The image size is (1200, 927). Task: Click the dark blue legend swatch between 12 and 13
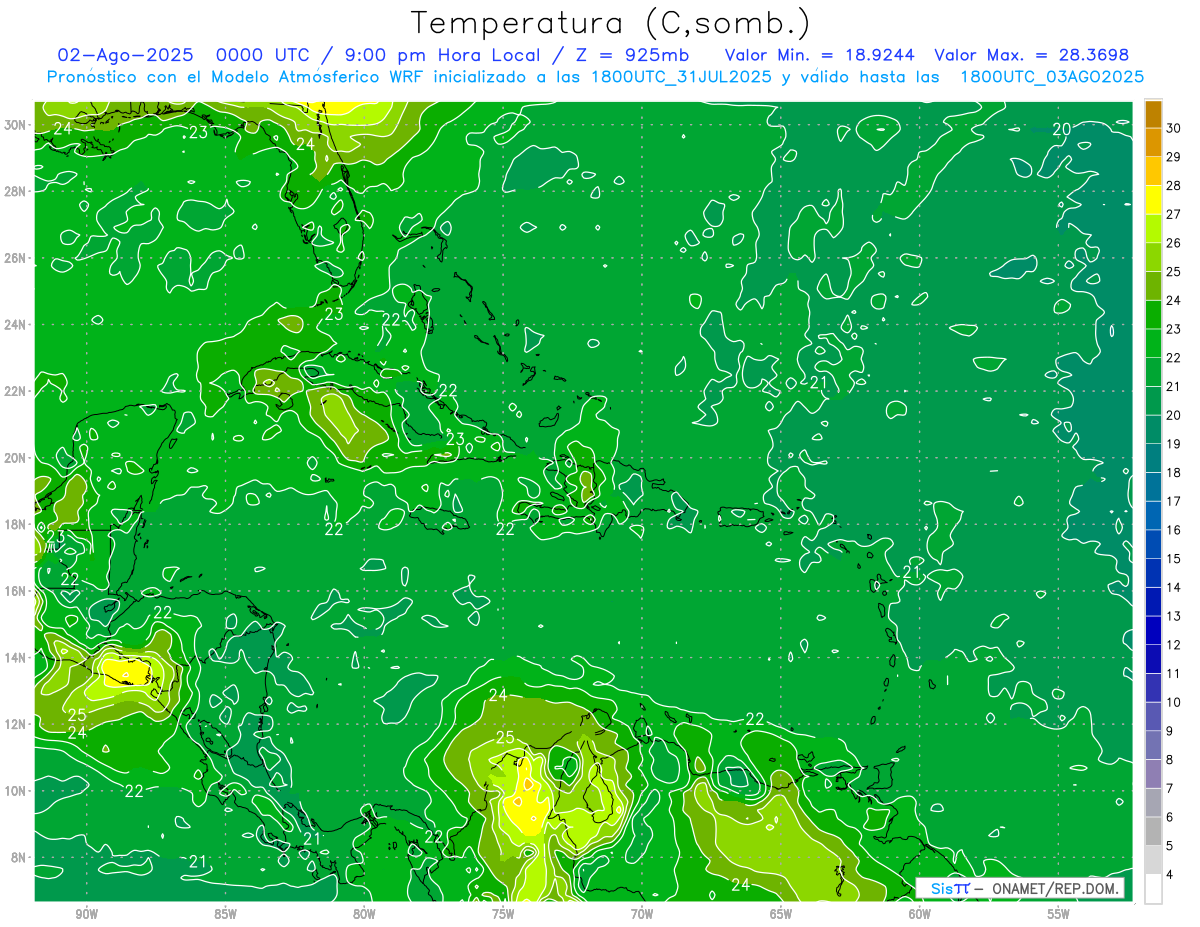[x=1154, y=631]
